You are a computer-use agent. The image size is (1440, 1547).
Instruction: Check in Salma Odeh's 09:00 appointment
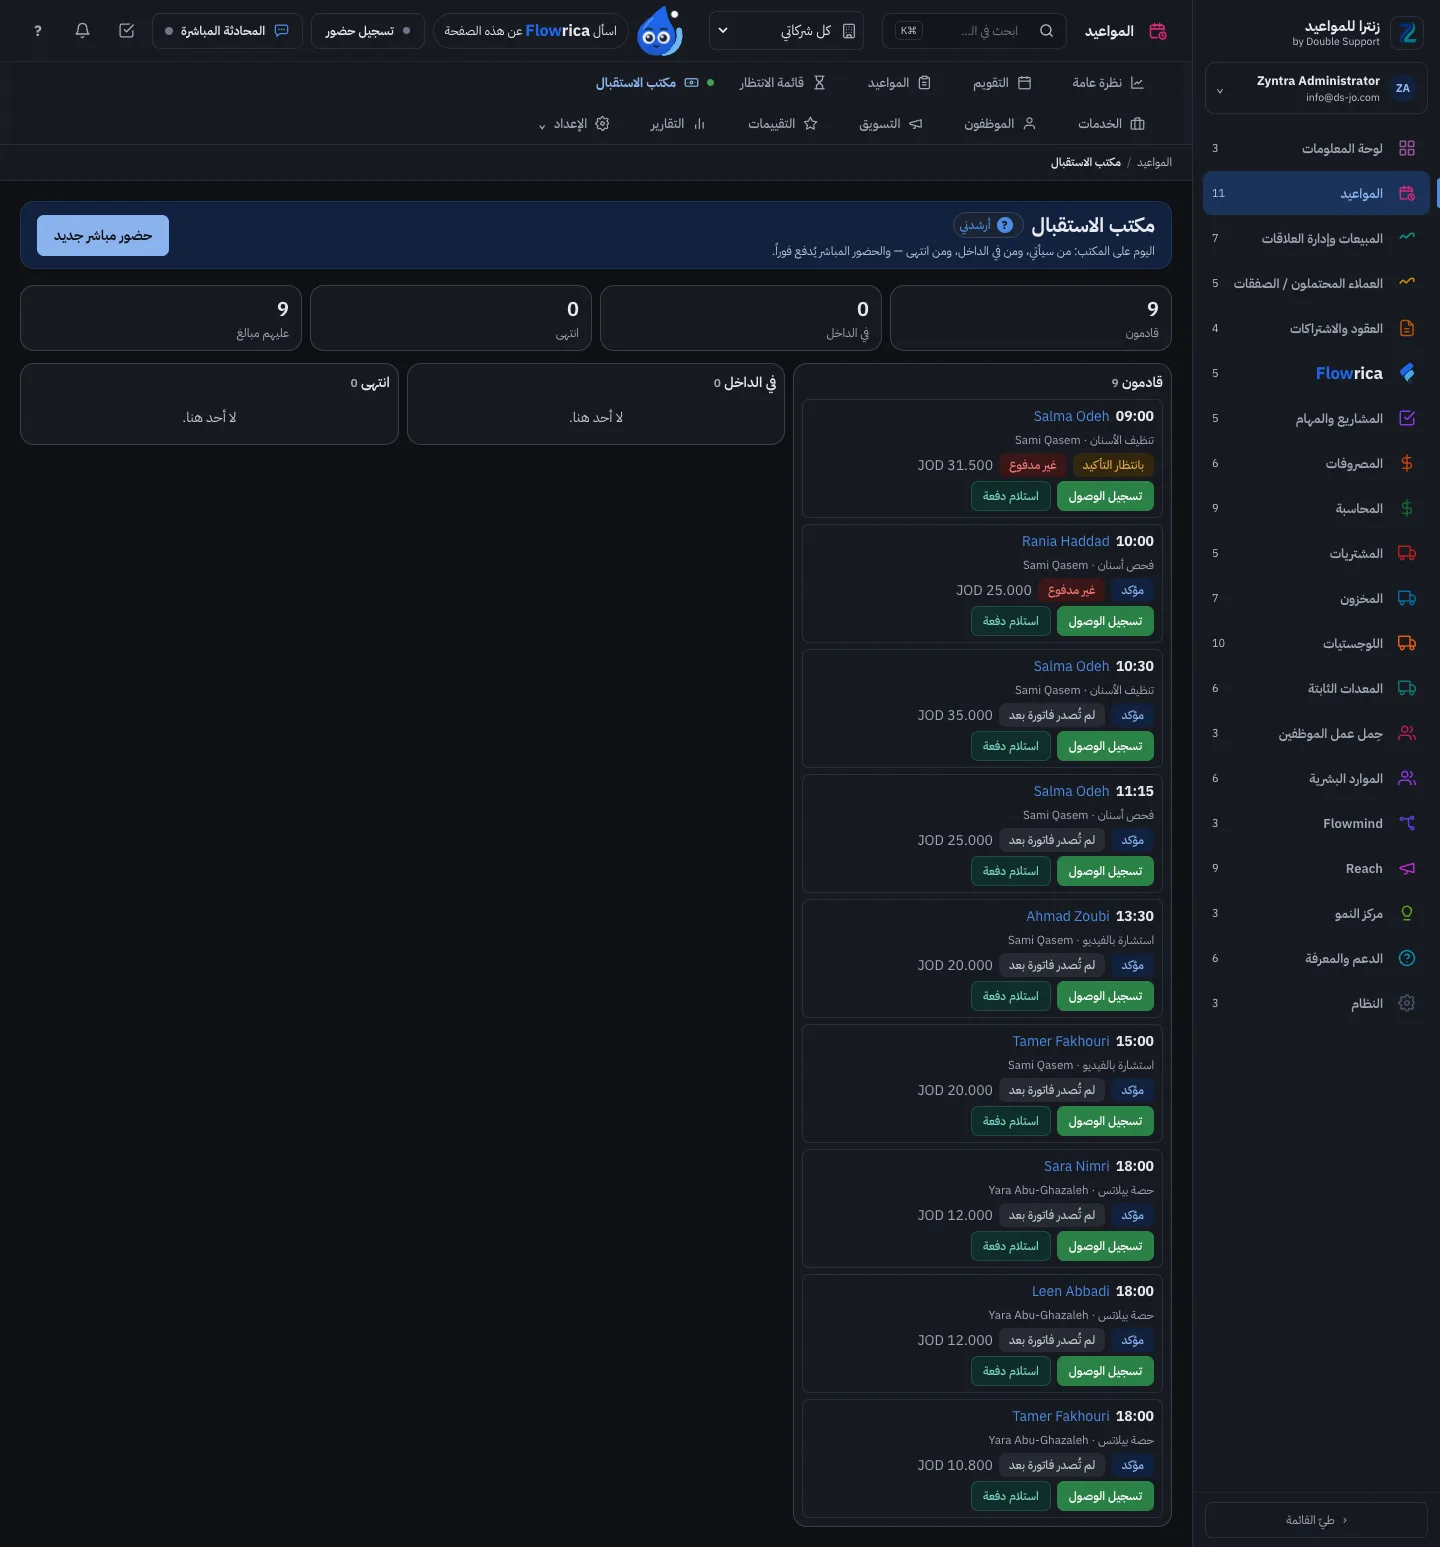click(x=1105, y=496)
